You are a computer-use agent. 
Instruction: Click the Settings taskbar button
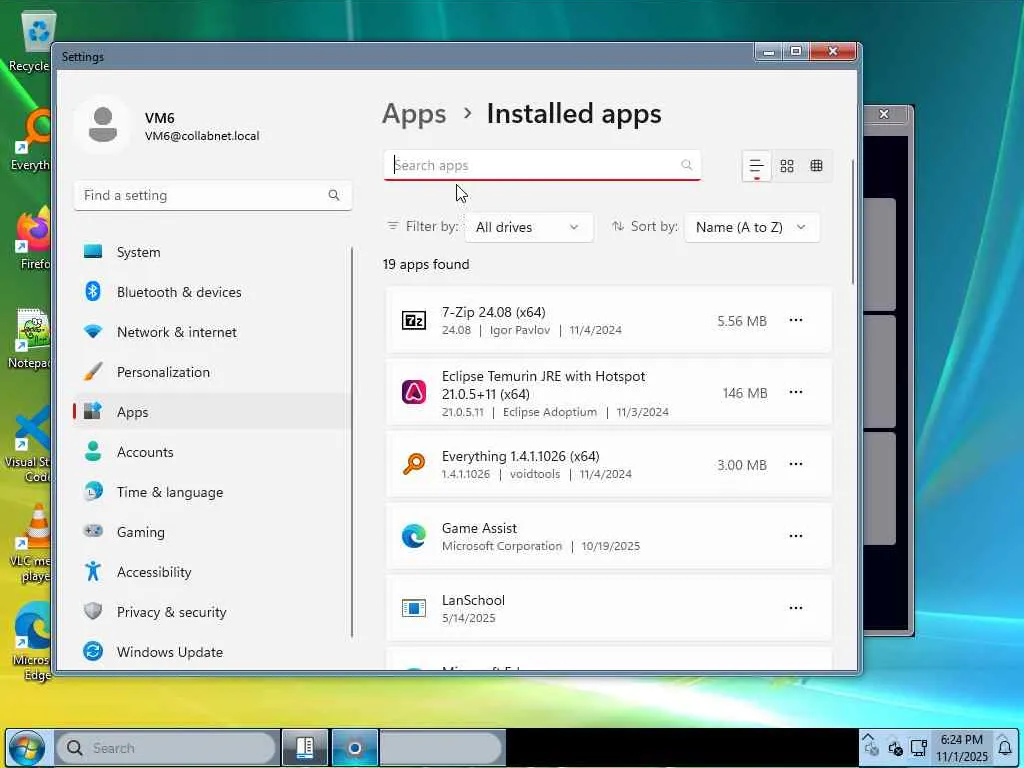tap(355, 748)
